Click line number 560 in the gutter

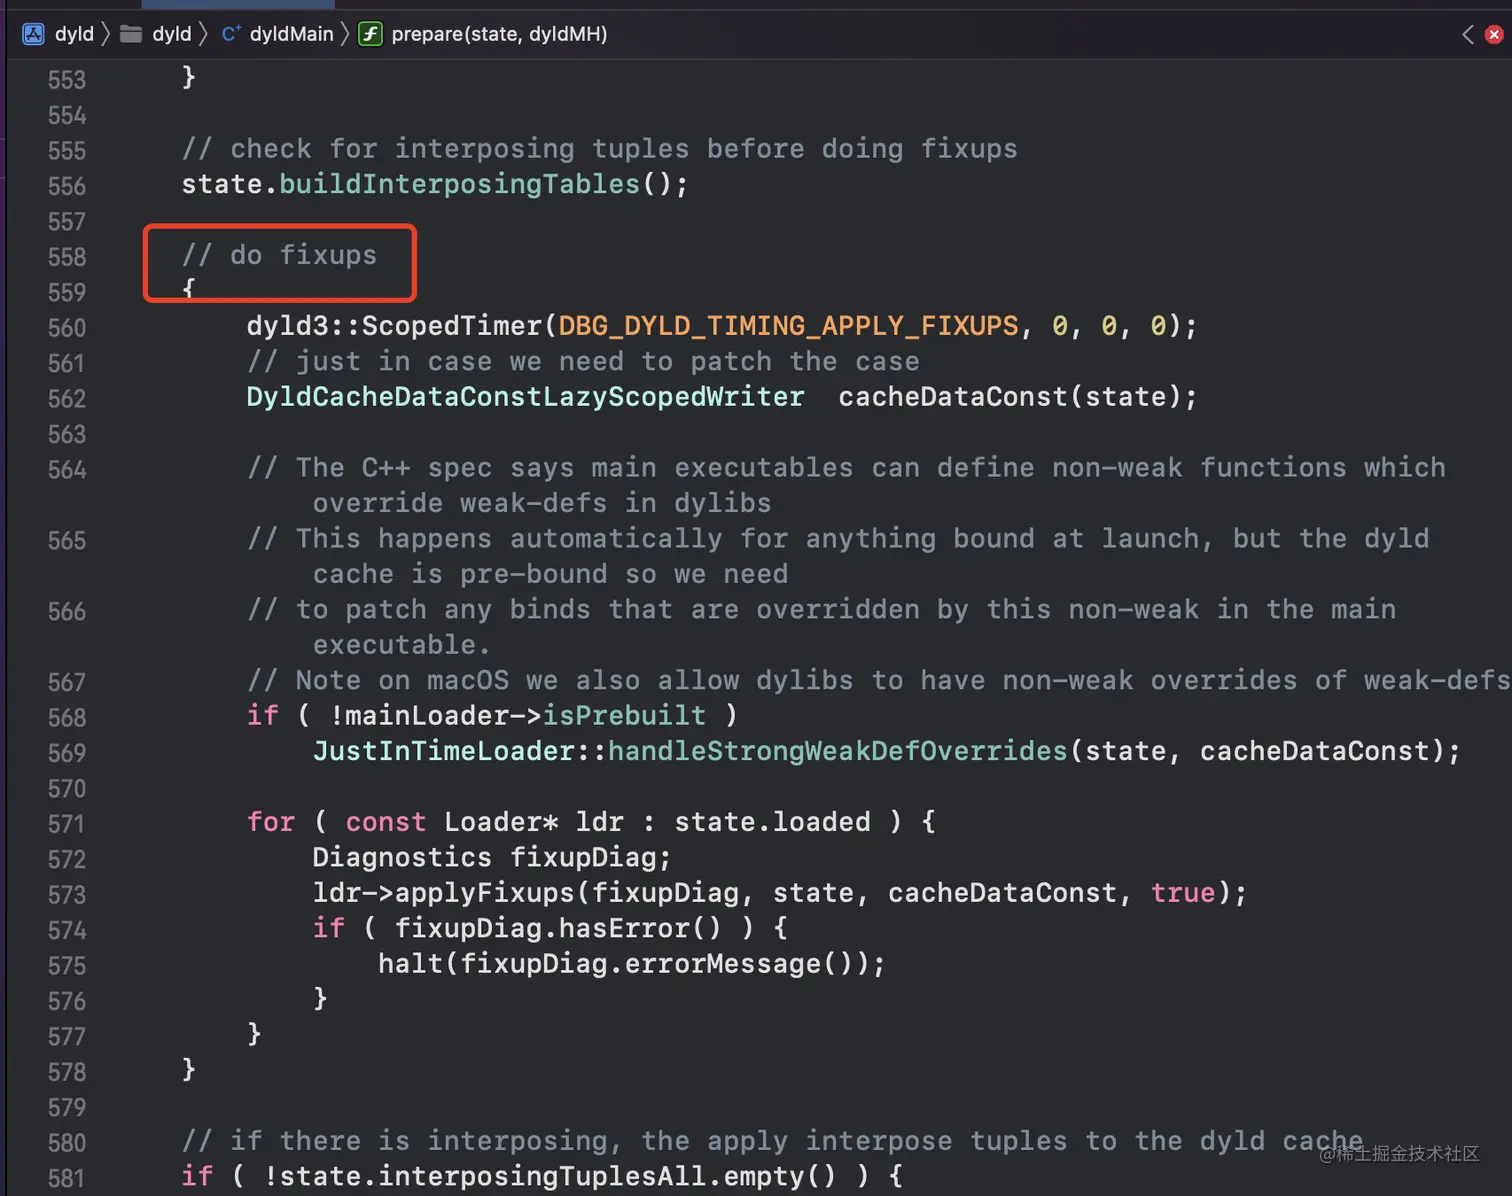point(67,328)
